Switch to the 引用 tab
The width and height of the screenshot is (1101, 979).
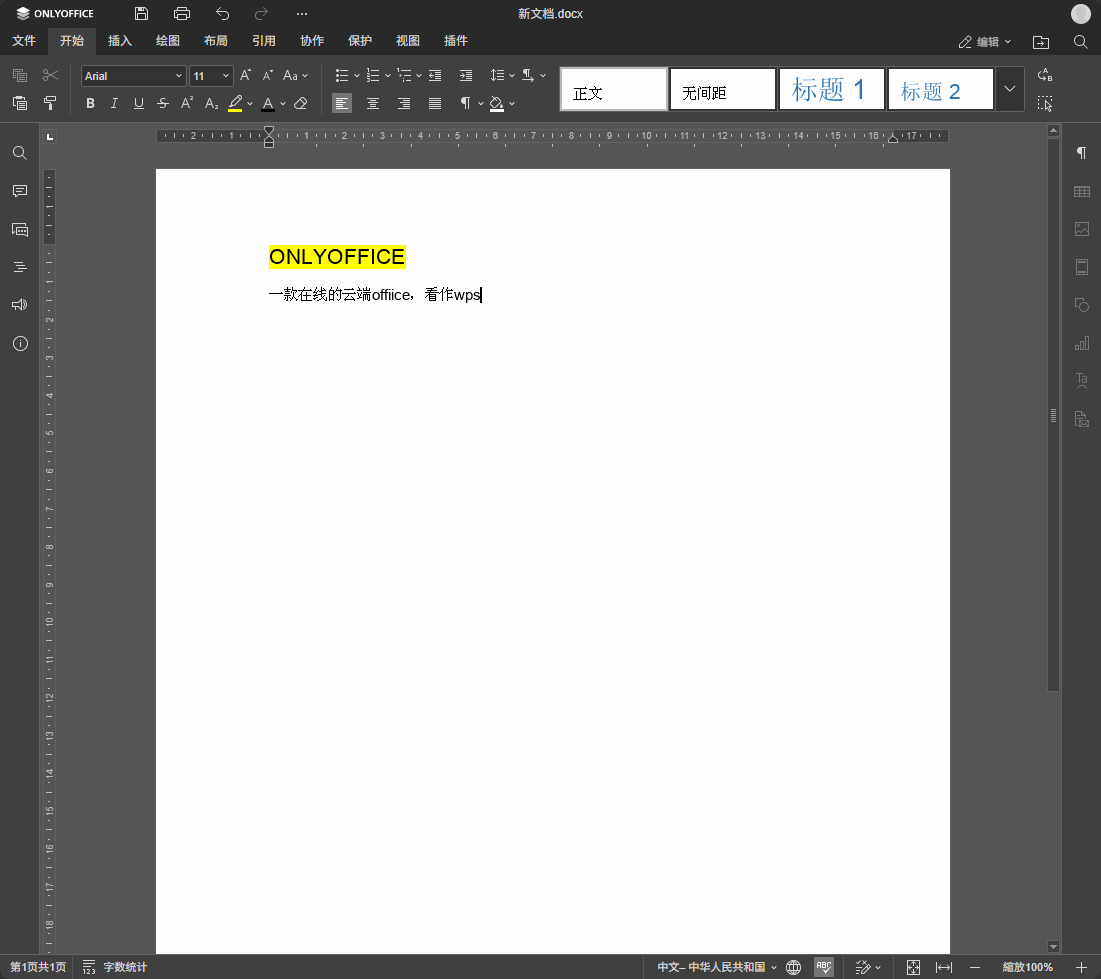[x=263, y=41]
